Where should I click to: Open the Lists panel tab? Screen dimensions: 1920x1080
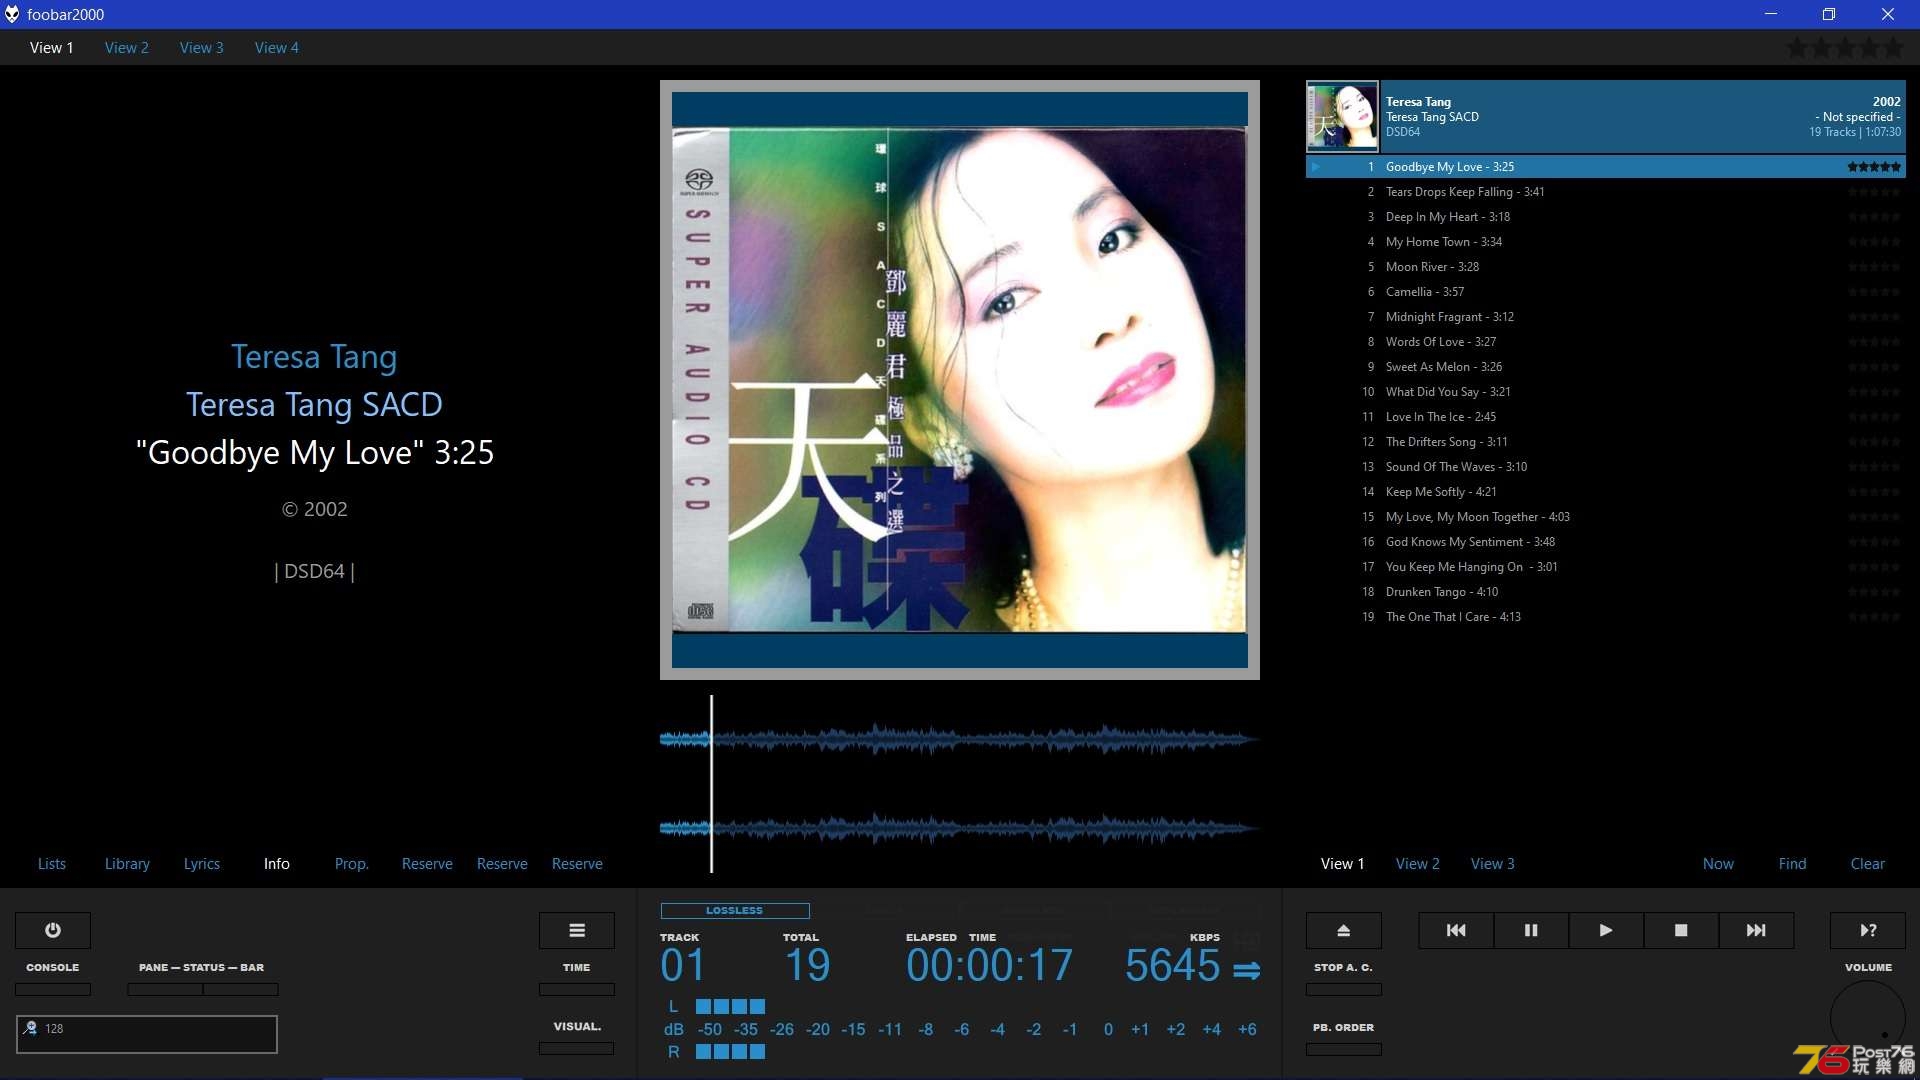[x=52, y=863]
